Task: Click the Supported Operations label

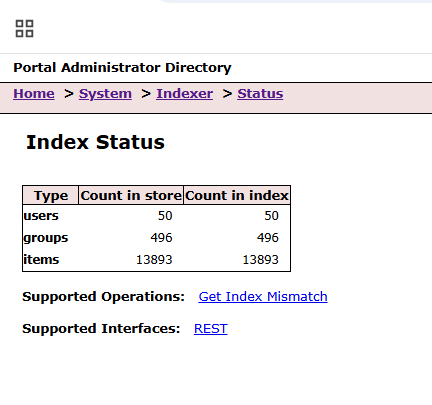Action: [103, 296]
